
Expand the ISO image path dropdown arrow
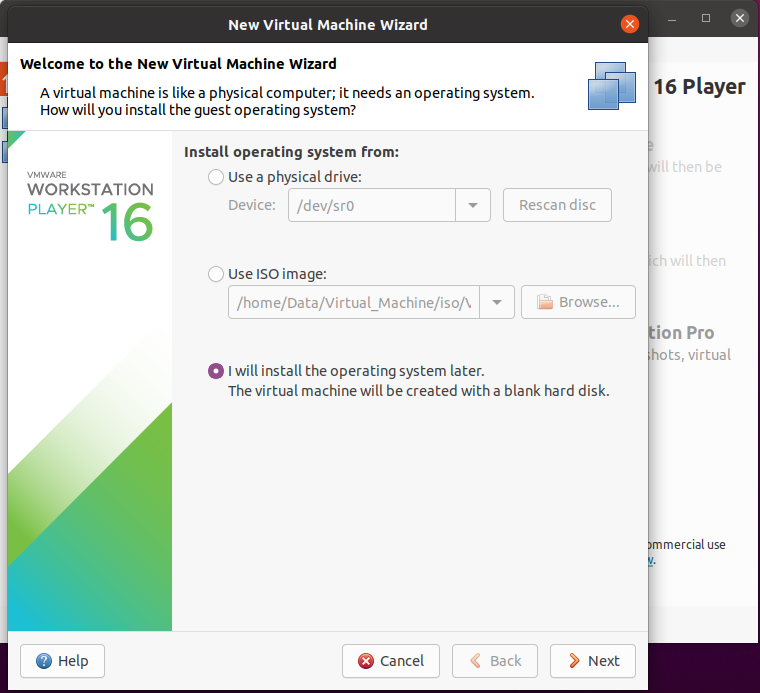click(497, 302)
